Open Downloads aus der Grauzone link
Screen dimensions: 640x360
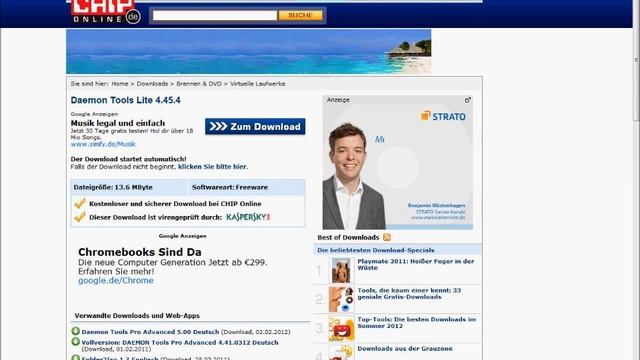(405, 349)
